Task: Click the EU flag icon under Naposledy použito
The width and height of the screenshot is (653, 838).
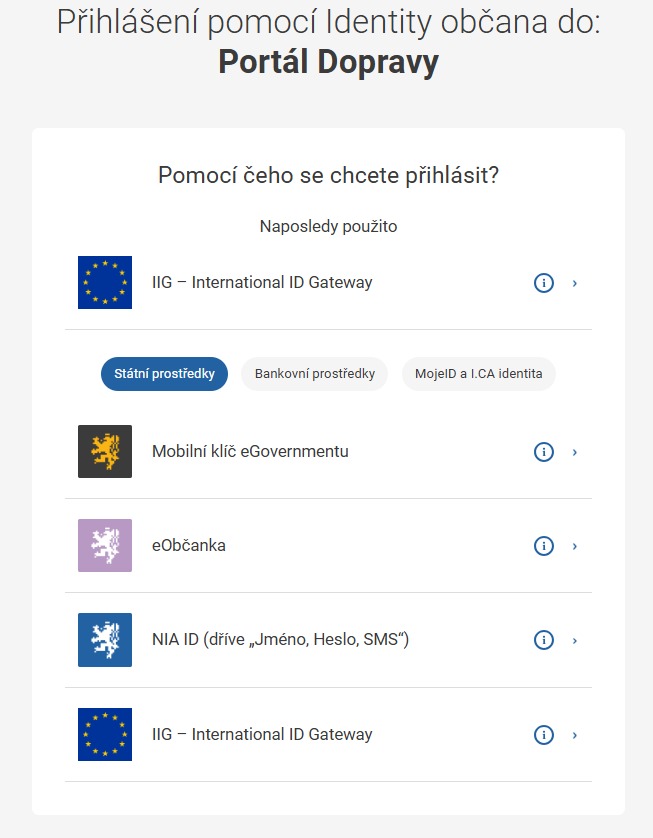Action: click(x=105, y=282)
